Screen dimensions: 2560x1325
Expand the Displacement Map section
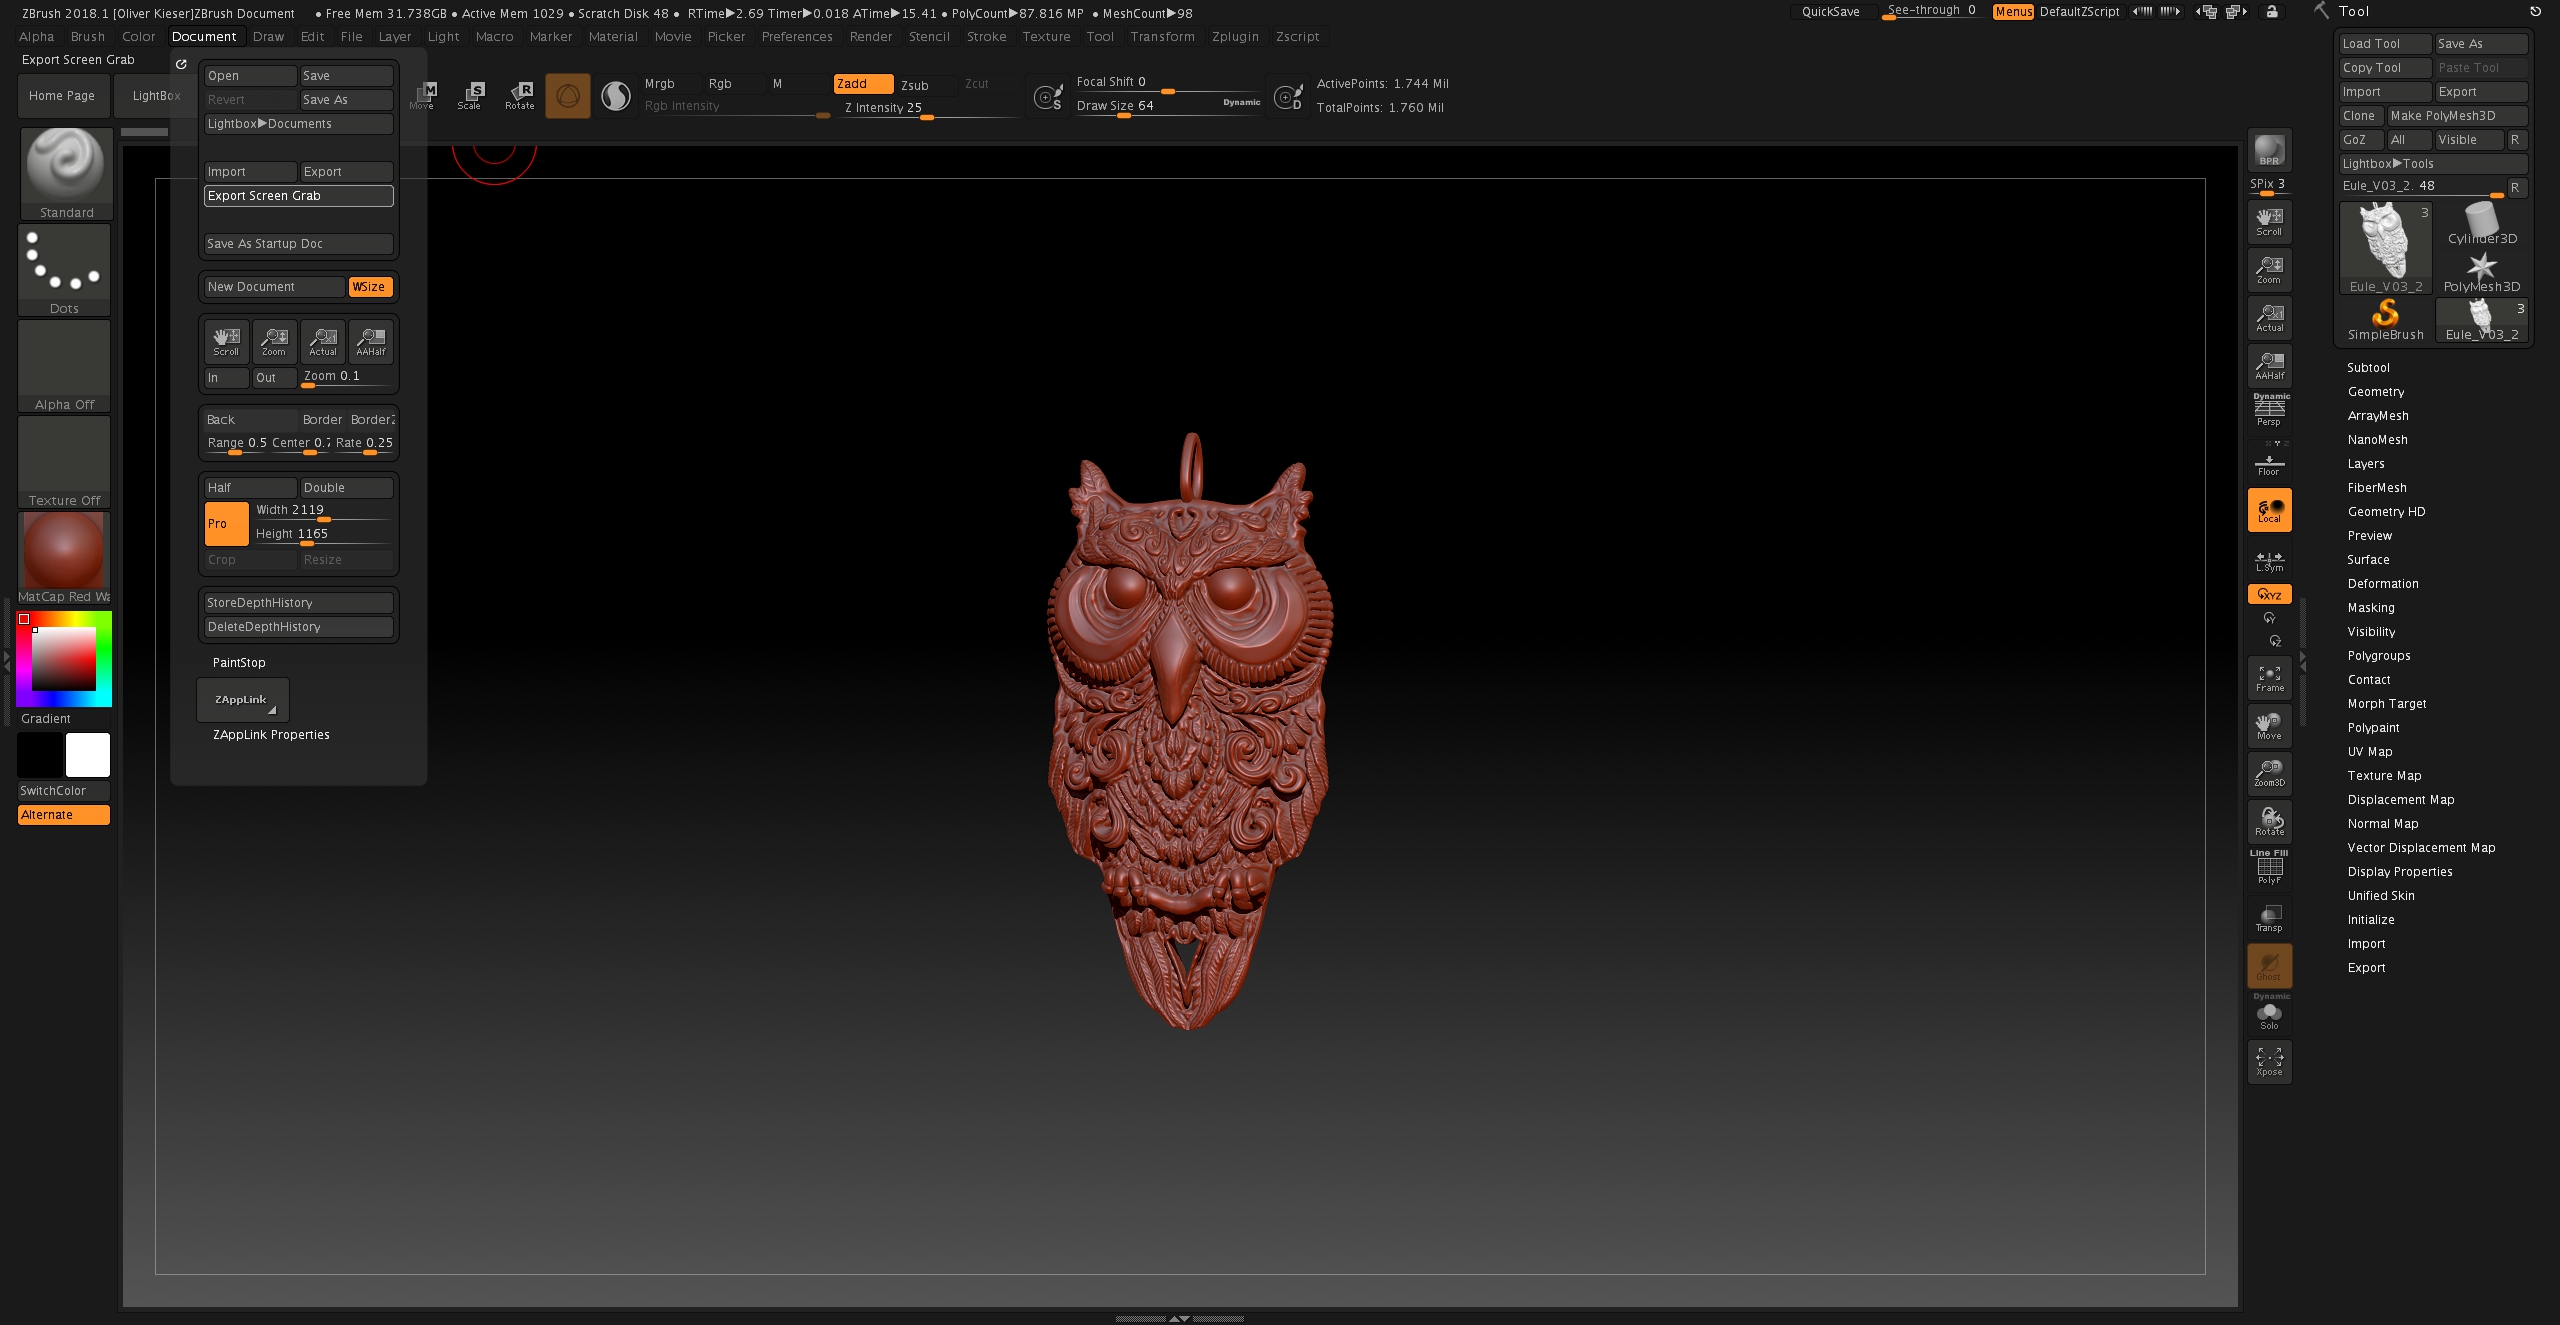point(2399,798)
